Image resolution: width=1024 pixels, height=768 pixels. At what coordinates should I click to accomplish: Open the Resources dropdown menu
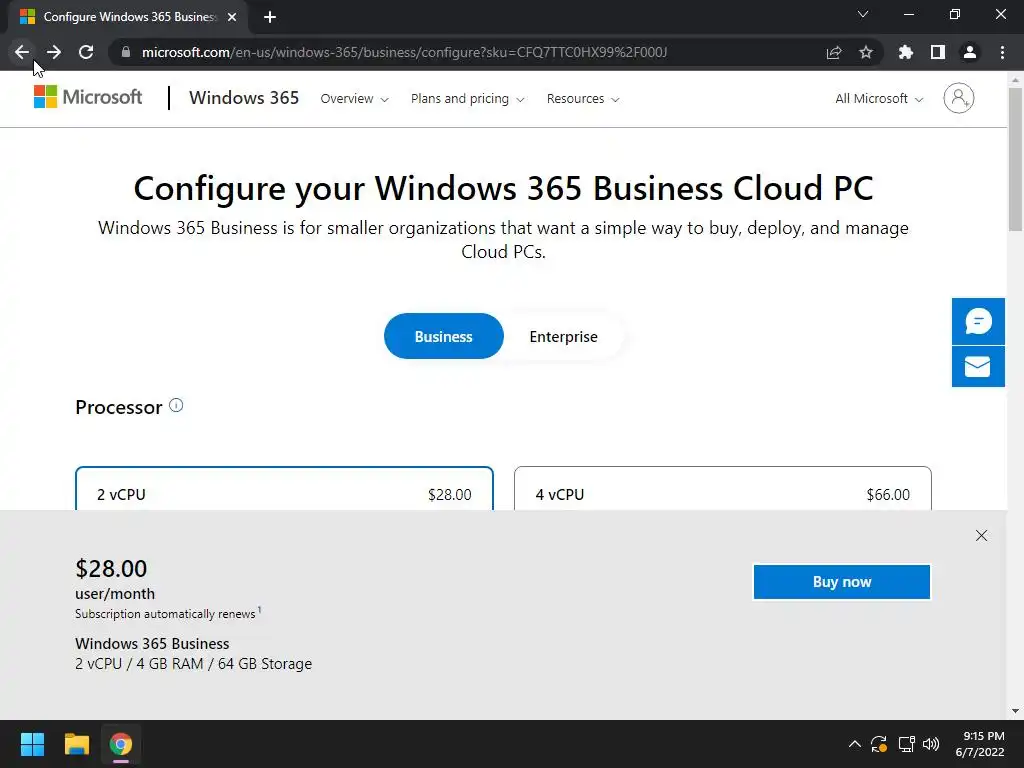coord(582,99)
